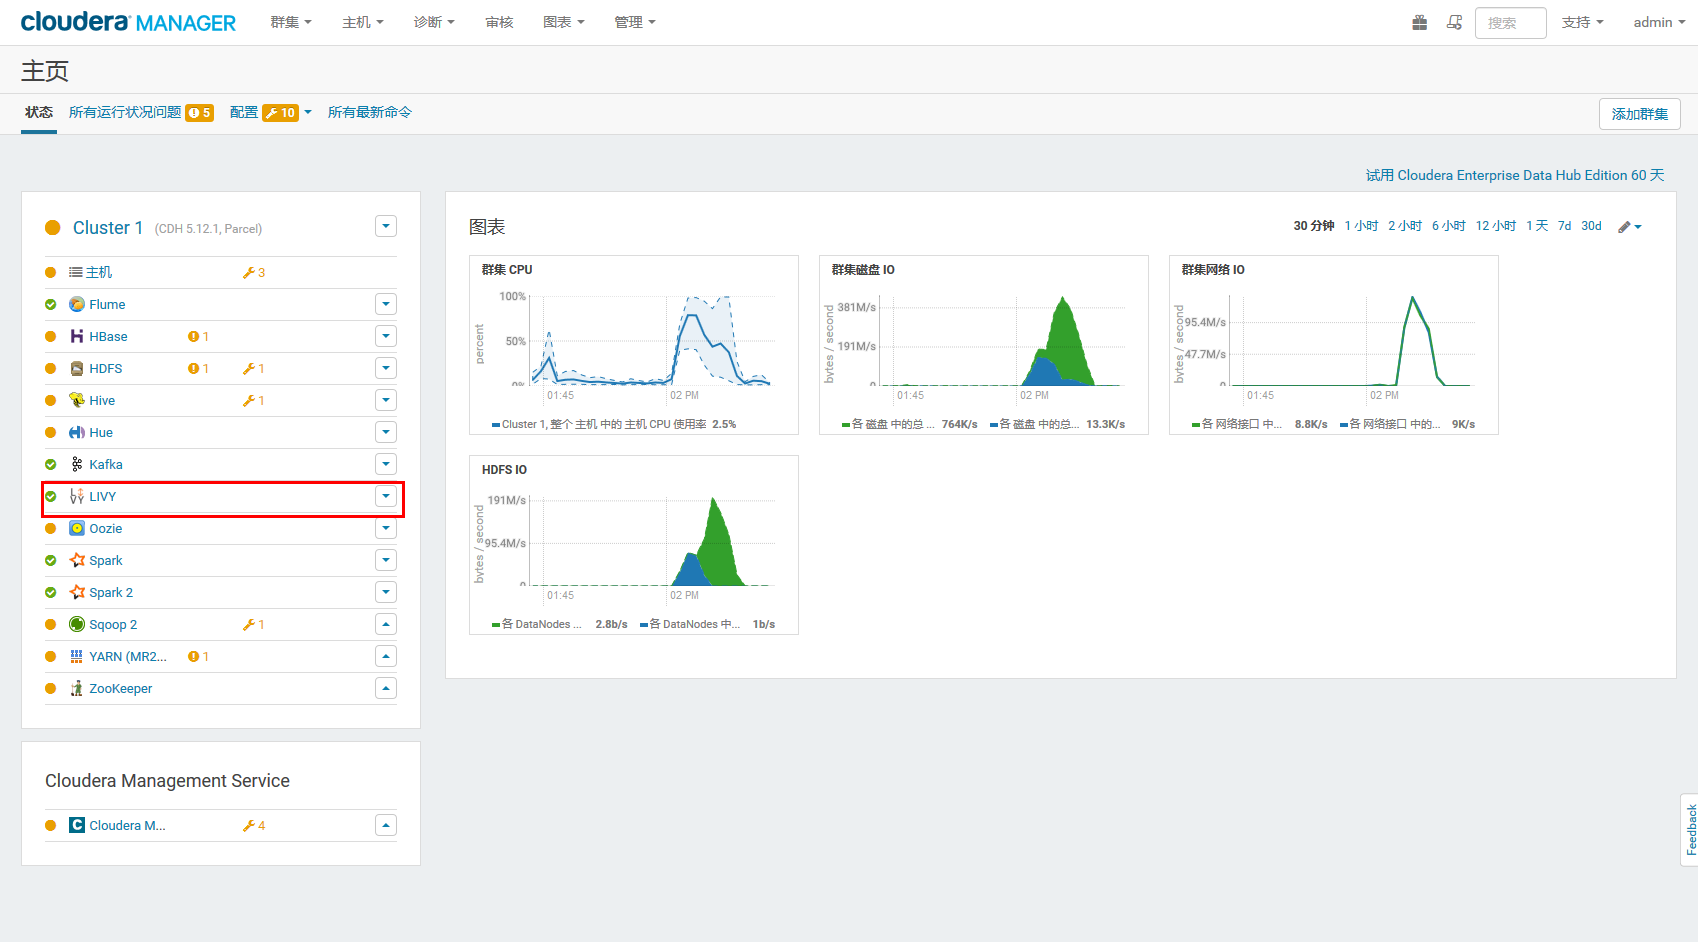Open the Cloudera Management Service actions dropdown
The height and width of the screenshot is (942, 1698).
(386, 825)
